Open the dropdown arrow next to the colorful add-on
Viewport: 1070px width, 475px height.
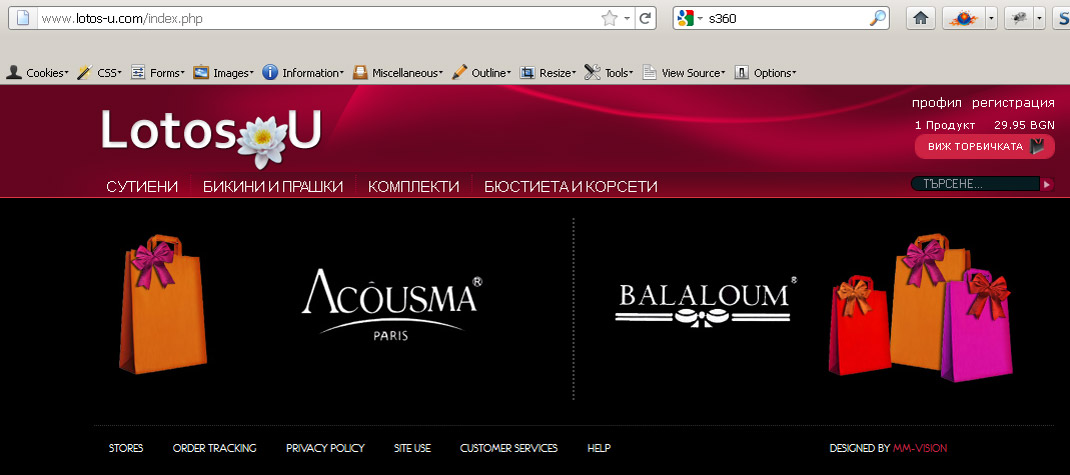991,18
